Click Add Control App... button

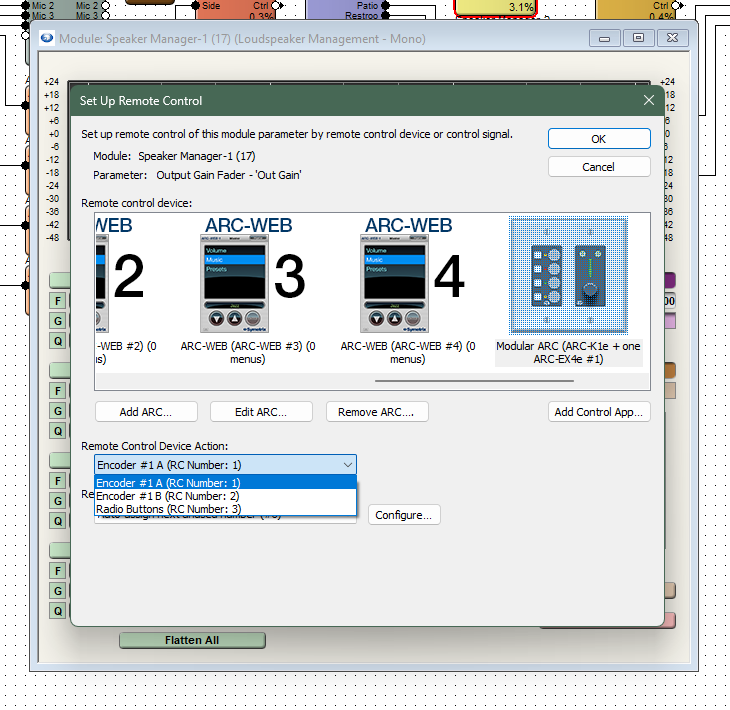[599, 412]
